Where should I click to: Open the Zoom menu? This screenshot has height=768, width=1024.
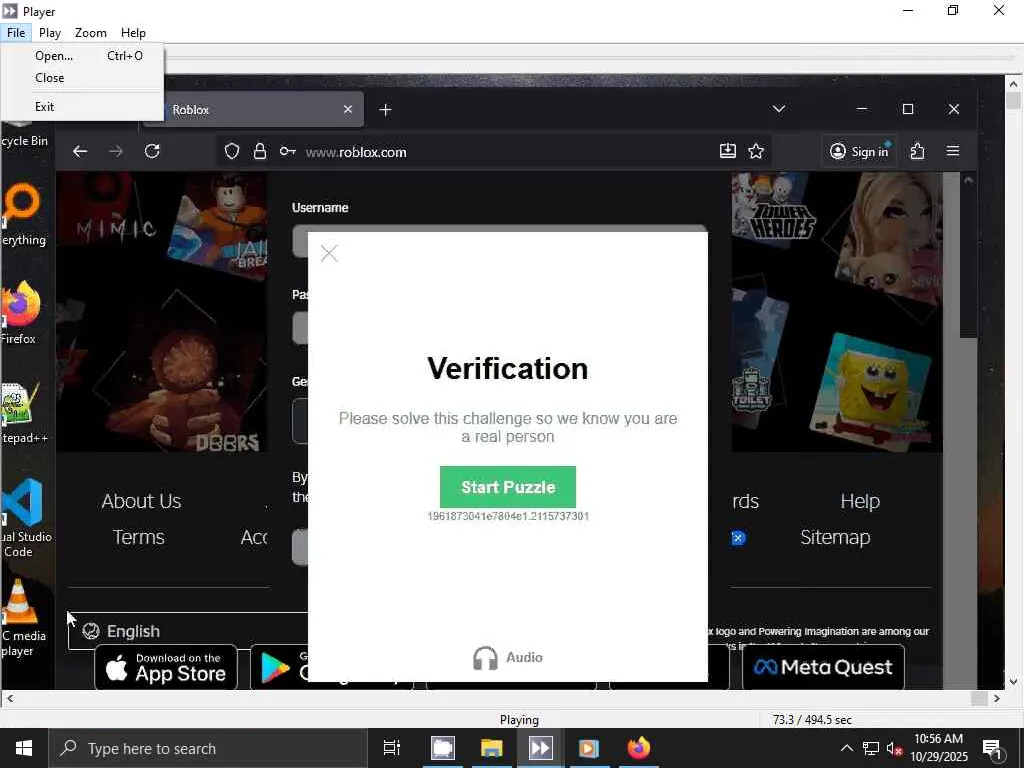[91, 33]
